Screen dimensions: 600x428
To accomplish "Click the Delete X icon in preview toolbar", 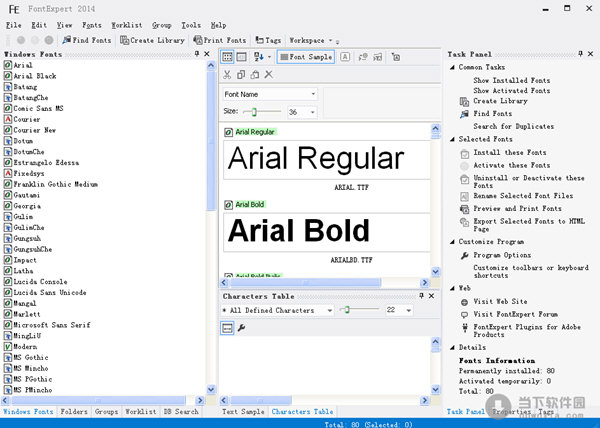I will click(x=269, y=74).
